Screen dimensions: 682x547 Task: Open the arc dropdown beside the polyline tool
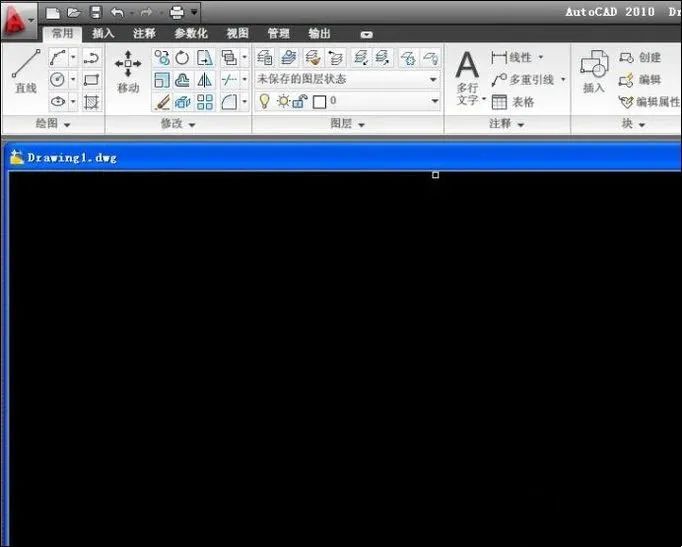[x=73, y=57]
